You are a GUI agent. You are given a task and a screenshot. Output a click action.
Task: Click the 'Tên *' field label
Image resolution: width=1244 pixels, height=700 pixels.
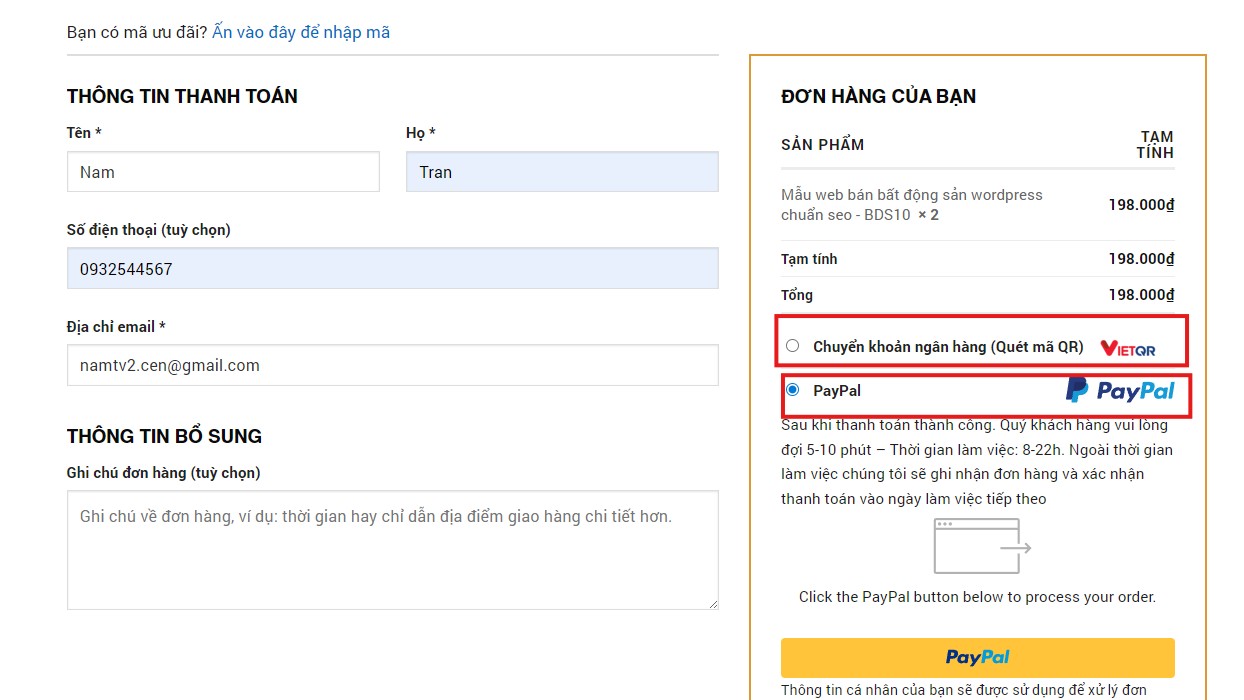tap(84, 133)
